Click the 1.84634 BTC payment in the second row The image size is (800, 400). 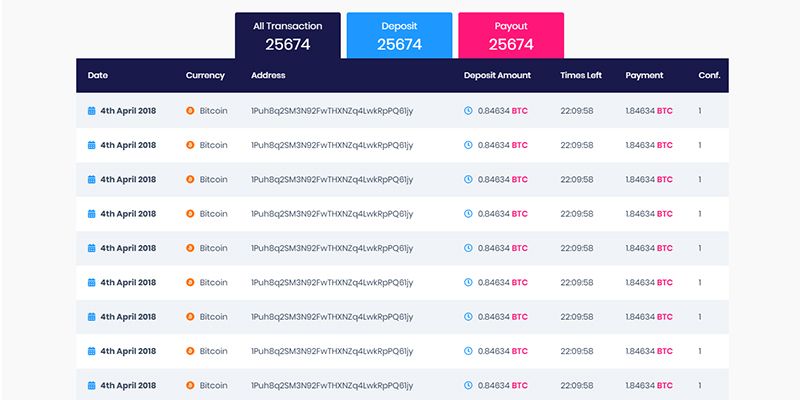(648, 145)
